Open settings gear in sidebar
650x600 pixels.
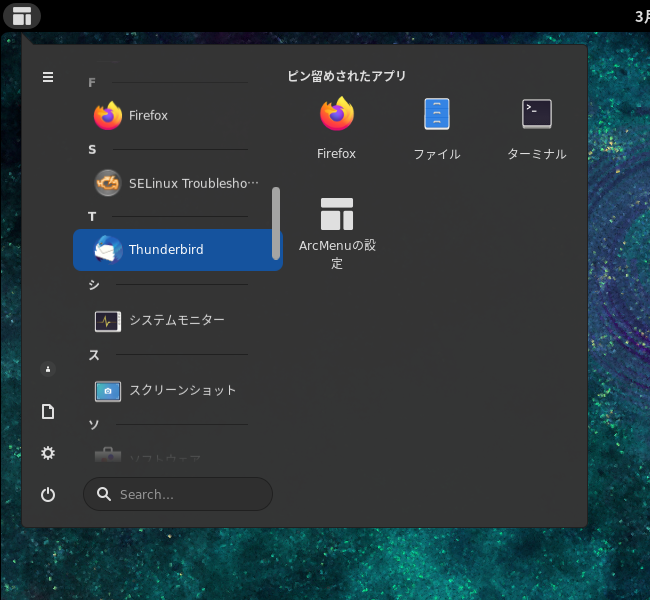point(48,453)
